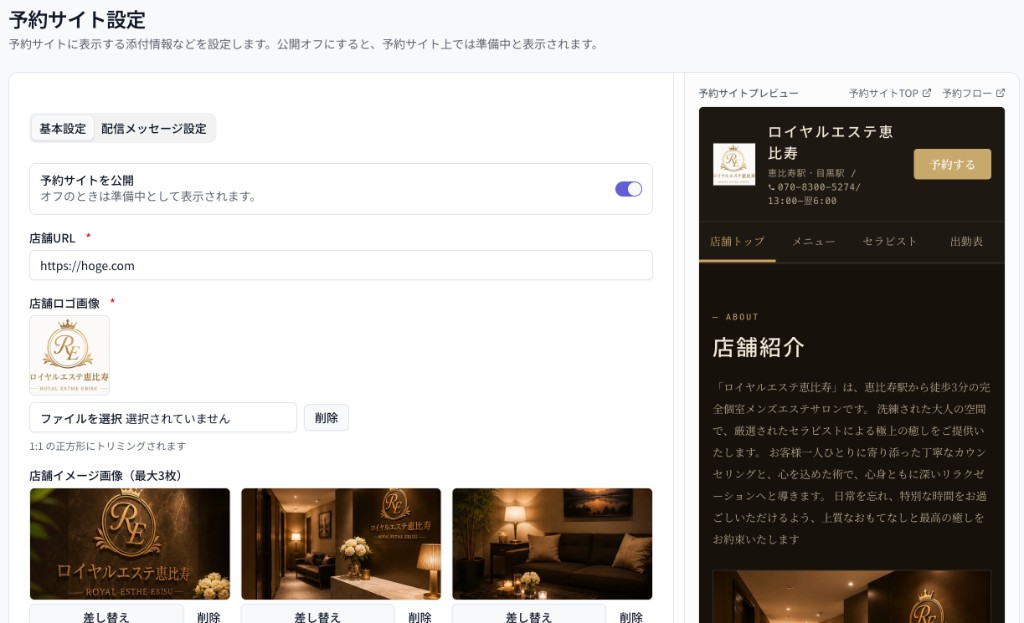Click the shop introduction paragraph in preview
The image size is (1024, 623).
click(852, 463)
